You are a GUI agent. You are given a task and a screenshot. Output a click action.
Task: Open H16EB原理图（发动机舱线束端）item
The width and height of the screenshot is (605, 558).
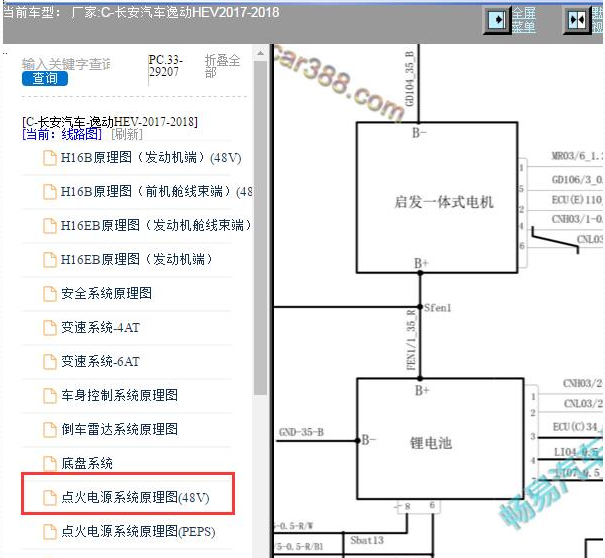156,225
